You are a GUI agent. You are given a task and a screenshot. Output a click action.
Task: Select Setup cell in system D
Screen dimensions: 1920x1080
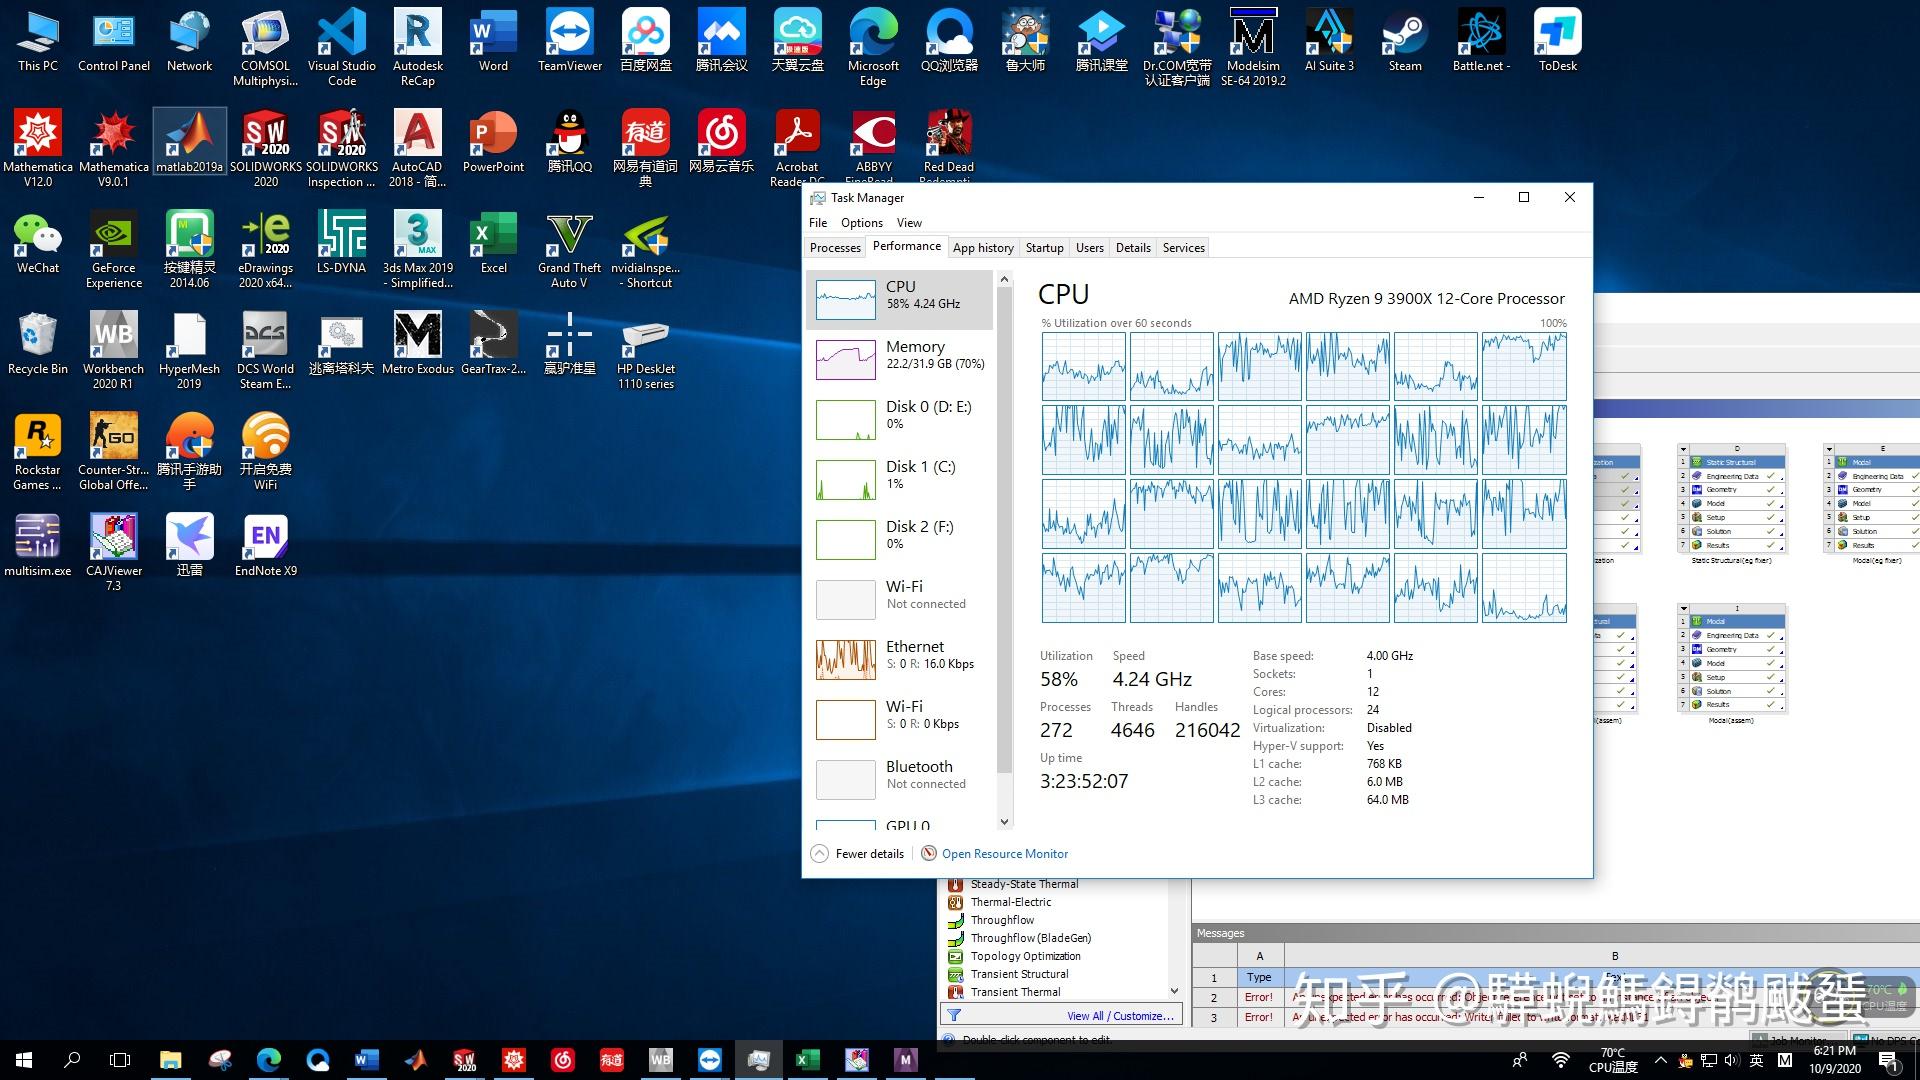(1736, 517)
